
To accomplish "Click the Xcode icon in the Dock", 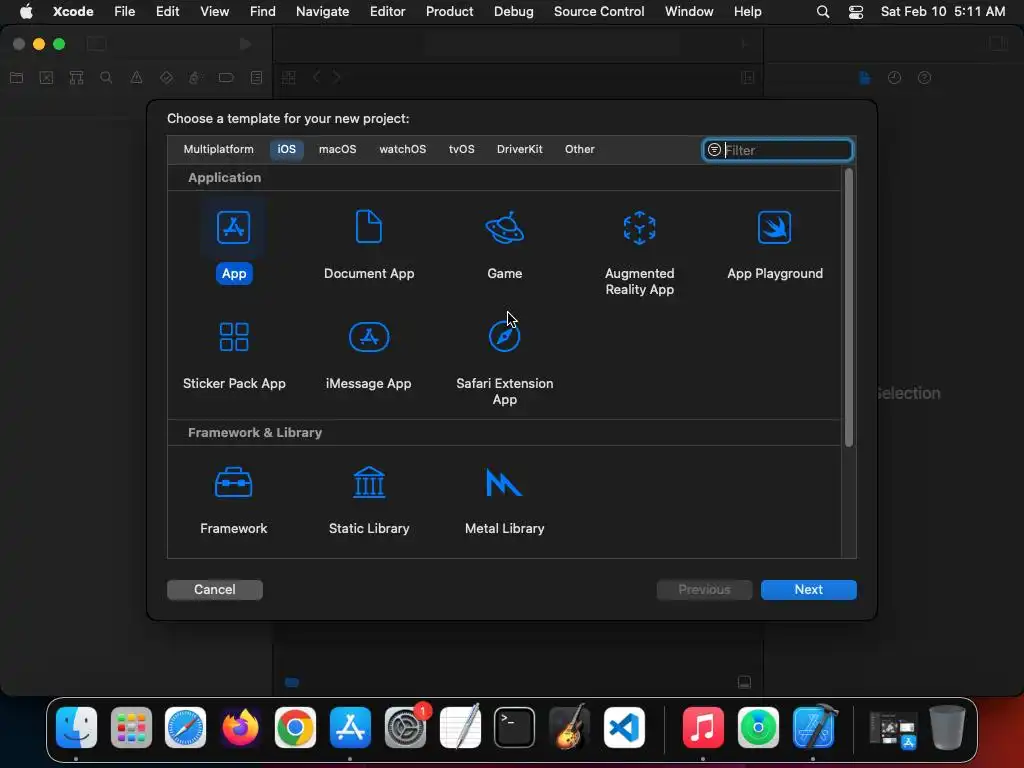I will point(813,727).
